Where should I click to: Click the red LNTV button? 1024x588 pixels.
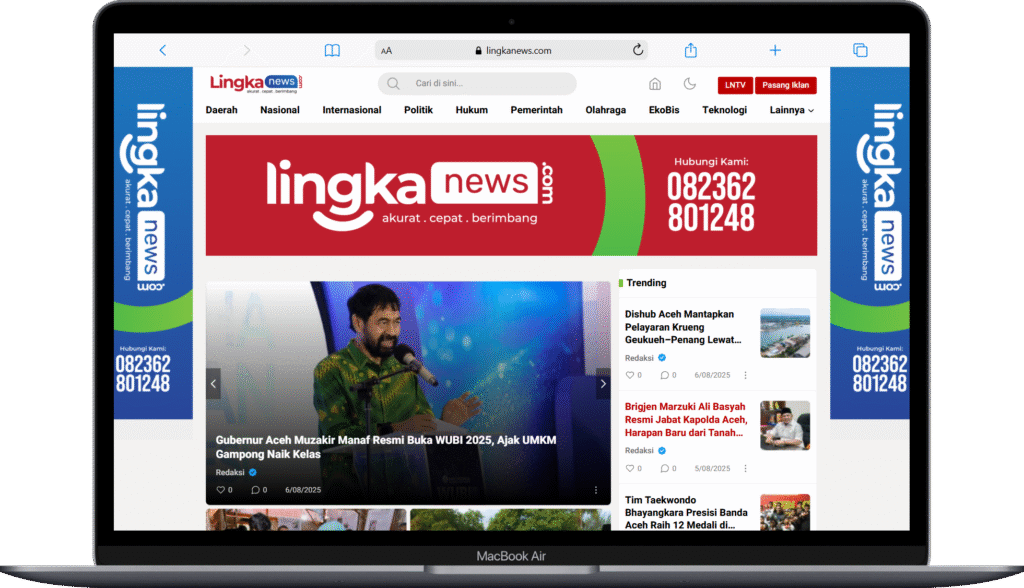(x=735, y=85)
